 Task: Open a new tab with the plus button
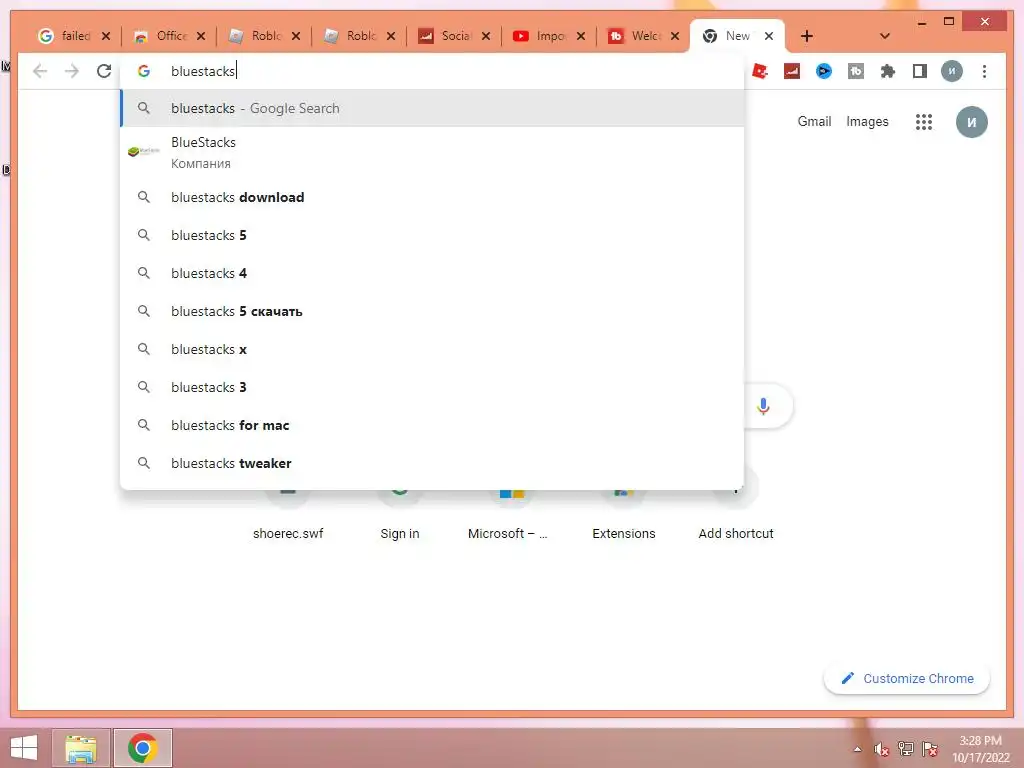tap(807, 36)
